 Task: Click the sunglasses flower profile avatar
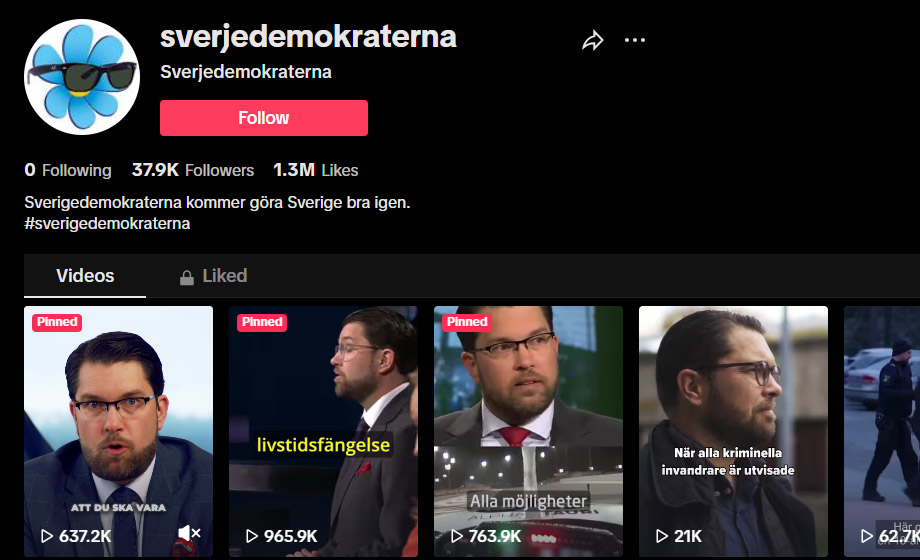point(82,77)
